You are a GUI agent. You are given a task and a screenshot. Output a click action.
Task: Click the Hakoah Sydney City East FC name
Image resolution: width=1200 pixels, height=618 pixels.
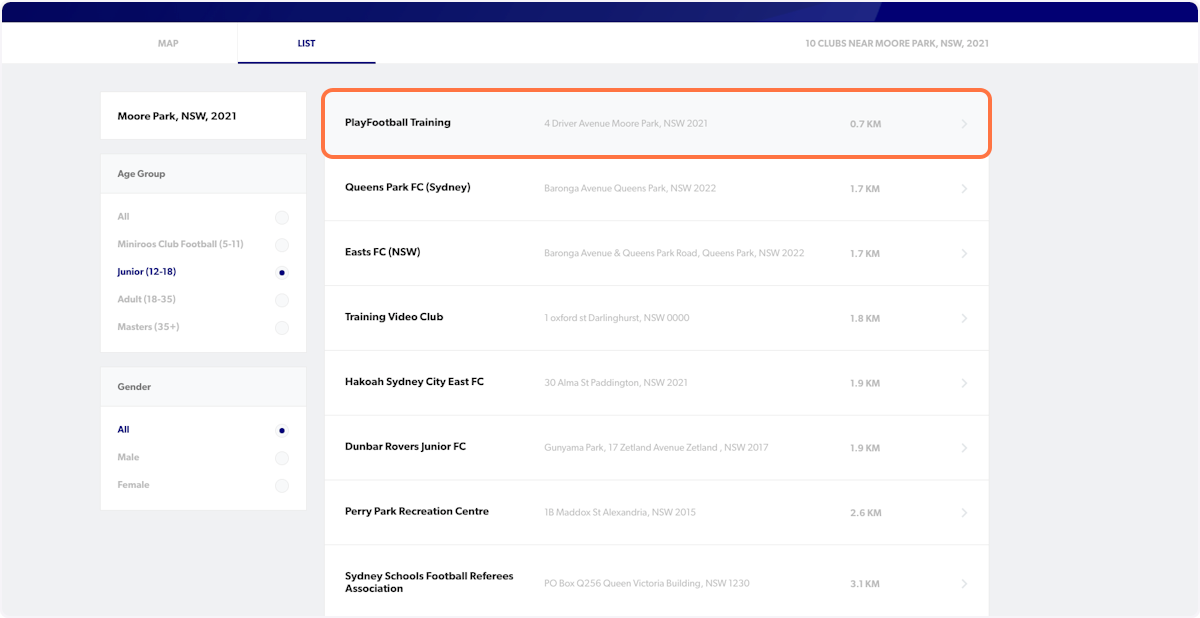coord(414,382)
